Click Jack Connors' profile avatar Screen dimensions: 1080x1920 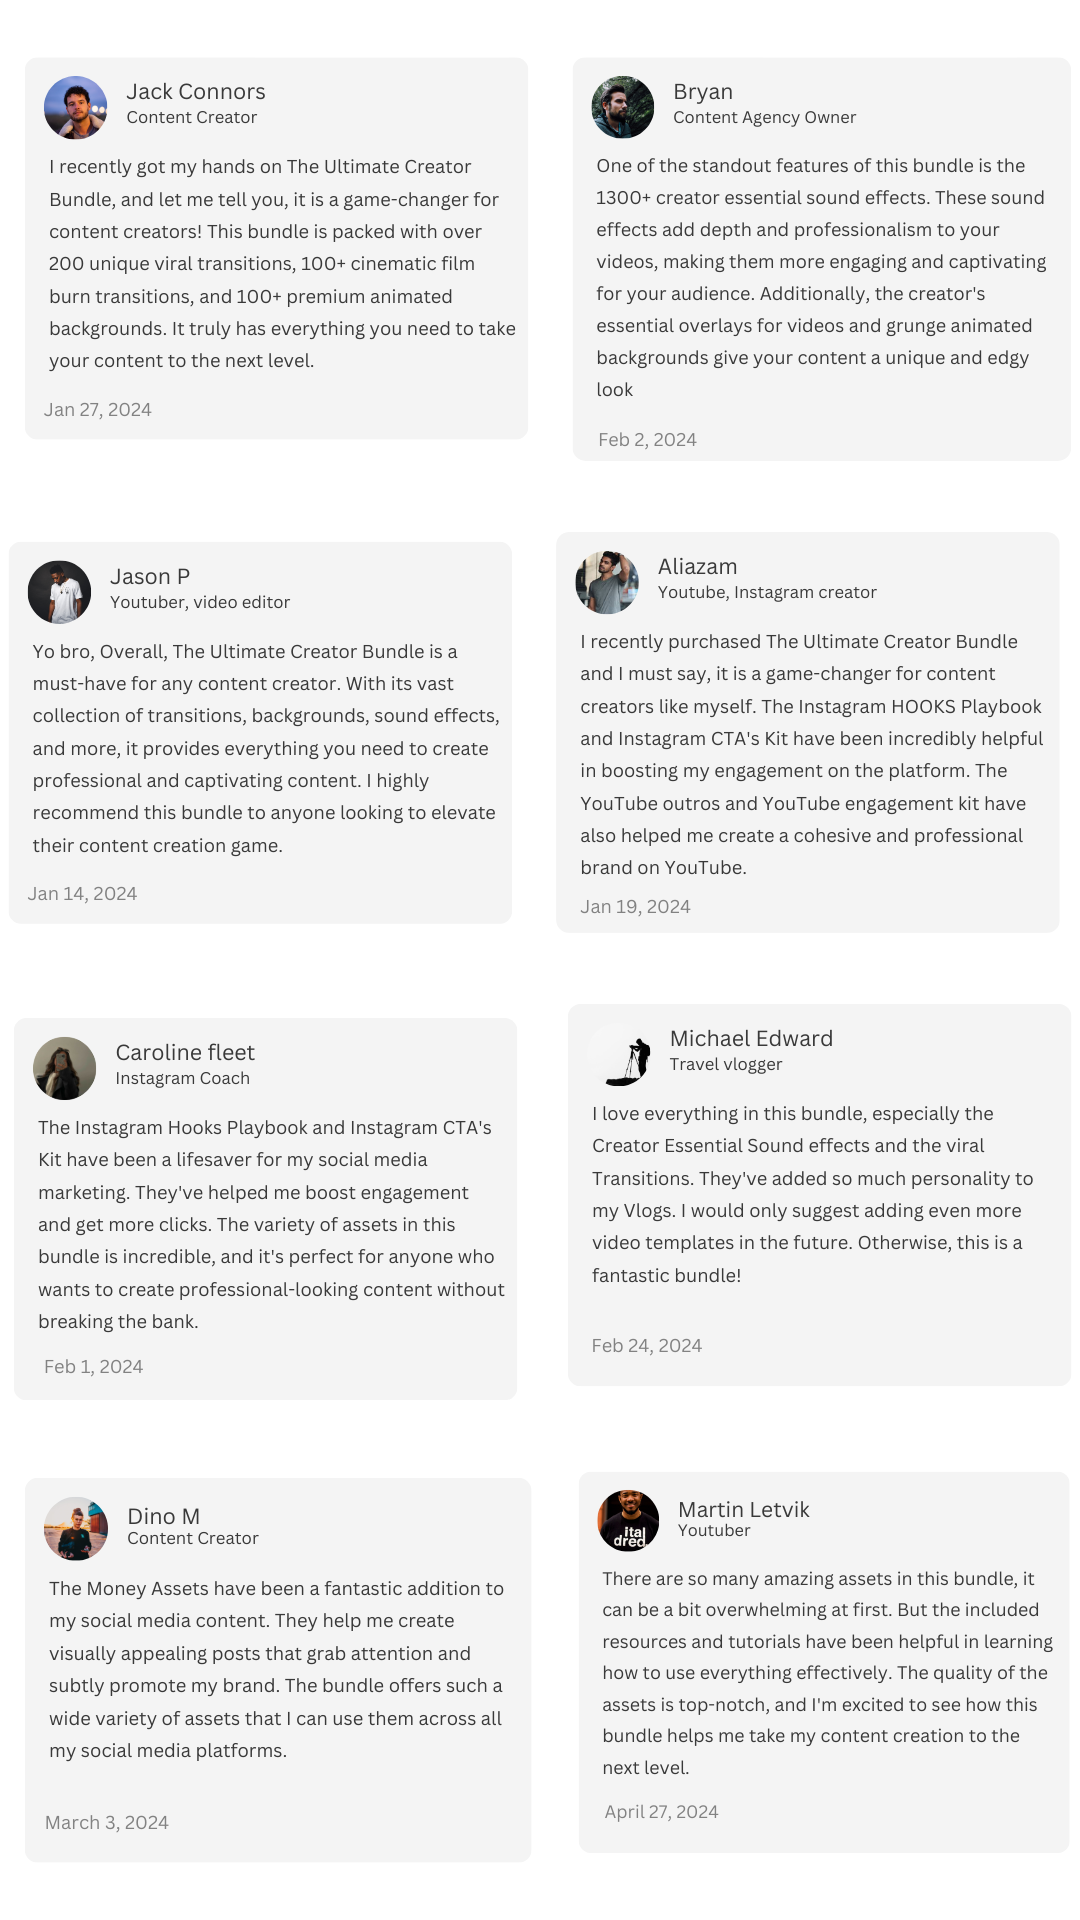coord(75,107)
